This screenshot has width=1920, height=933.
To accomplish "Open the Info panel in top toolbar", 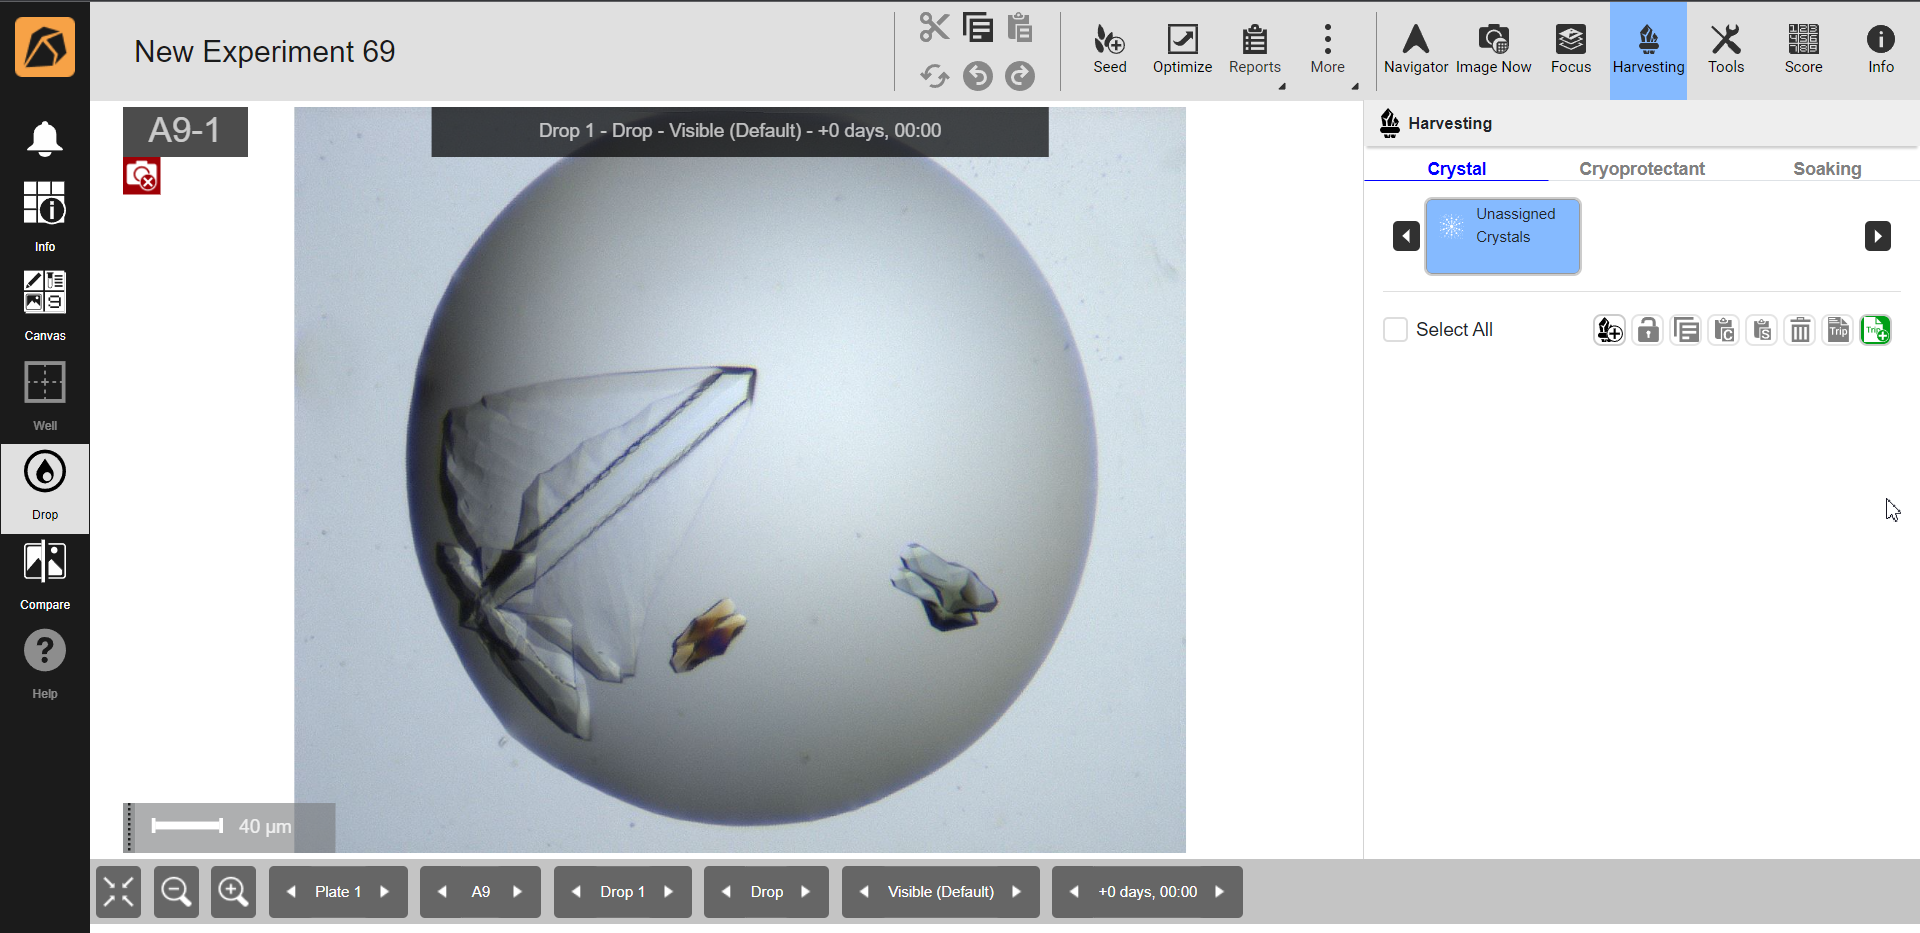I will [1880, 49].
